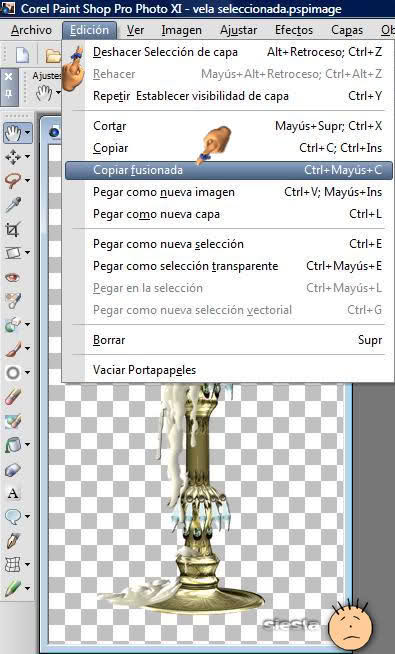The height and width of the screenshot is (654, 395).
Task: Select the Lighten/Darken ring tool
Action: click(x=13, y=372)
